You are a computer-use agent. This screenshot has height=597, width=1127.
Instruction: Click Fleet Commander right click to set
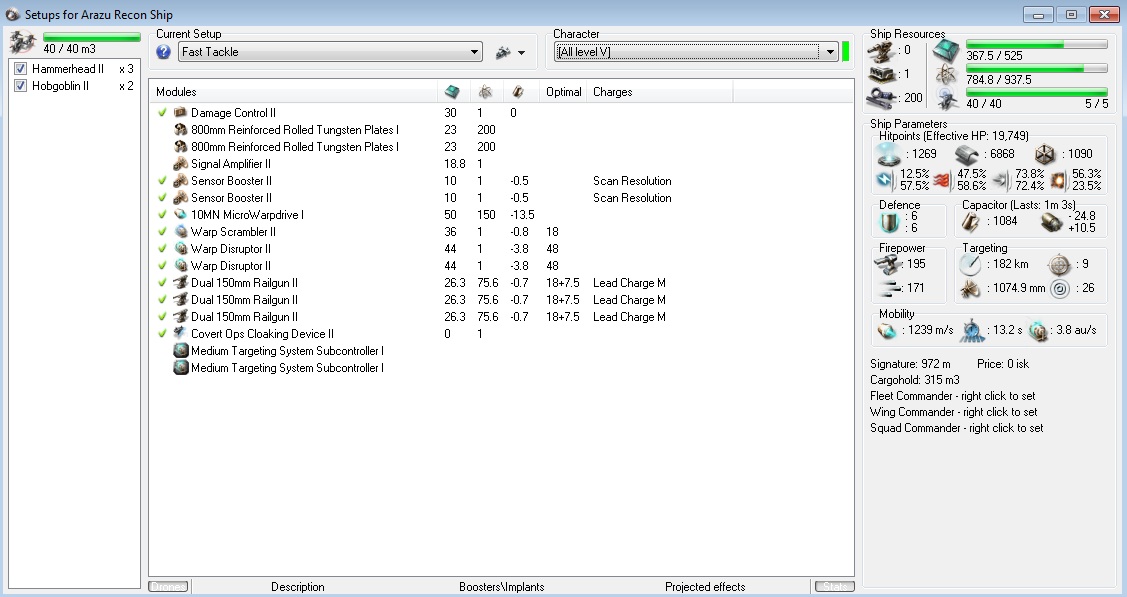point(952,396)
